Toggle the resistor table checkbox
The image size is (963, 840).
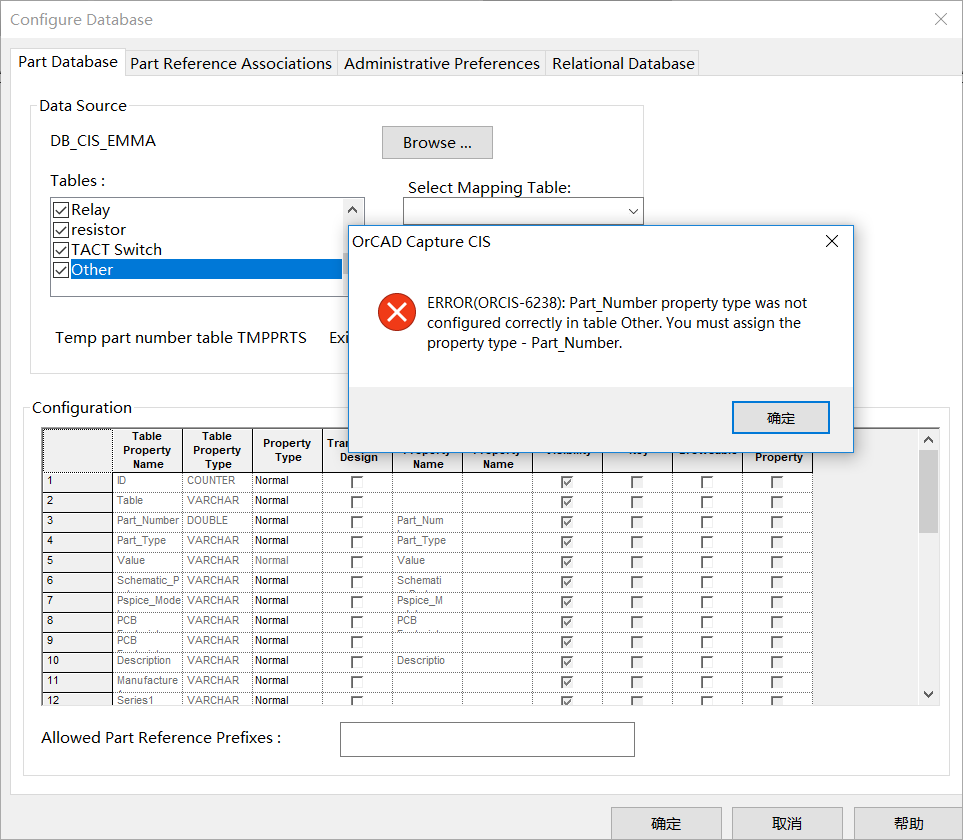tap(61, 230)
